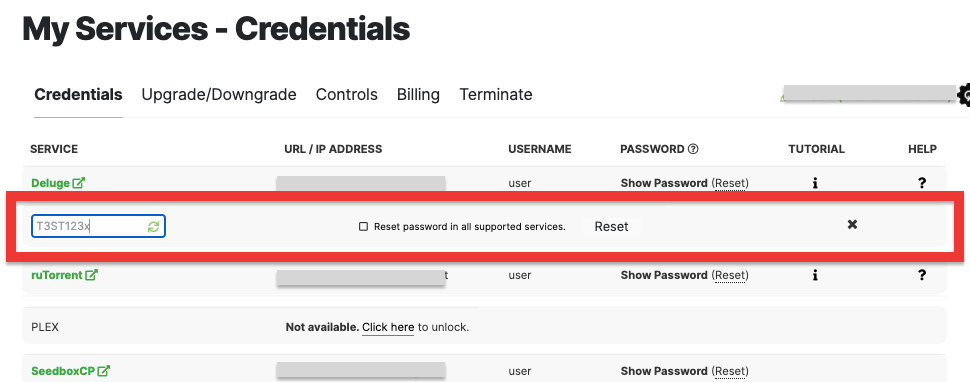Switch to Controls tab
The height and width of the screenshot is (382, 970).
(x=346, y=95)
